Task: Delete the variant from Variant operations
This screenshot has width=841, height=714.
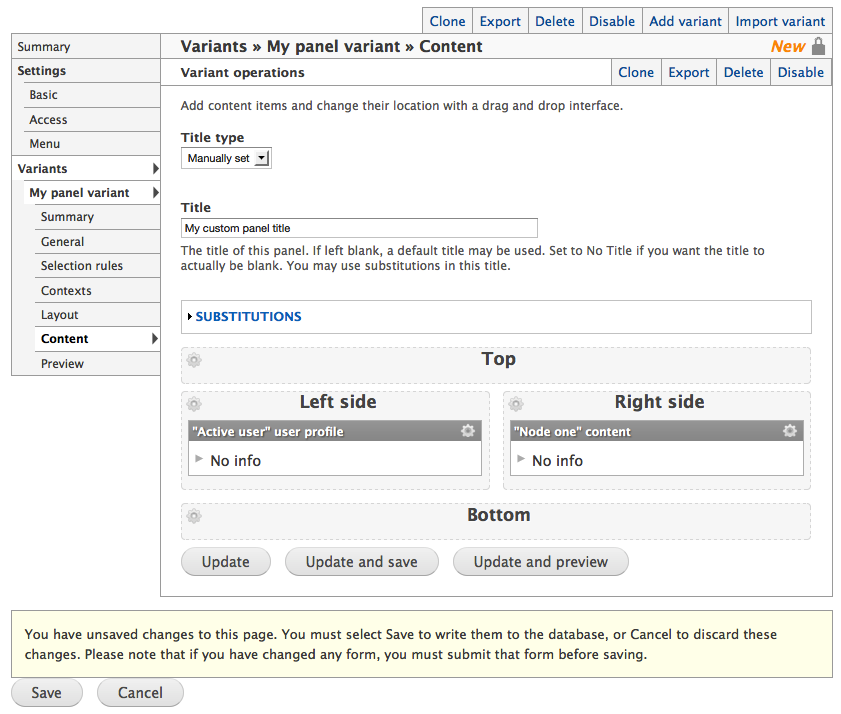Action: 743,72
